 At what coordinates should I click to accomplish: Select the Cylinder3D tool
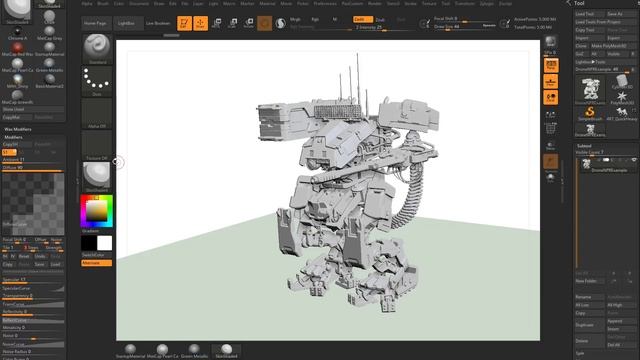622,82
